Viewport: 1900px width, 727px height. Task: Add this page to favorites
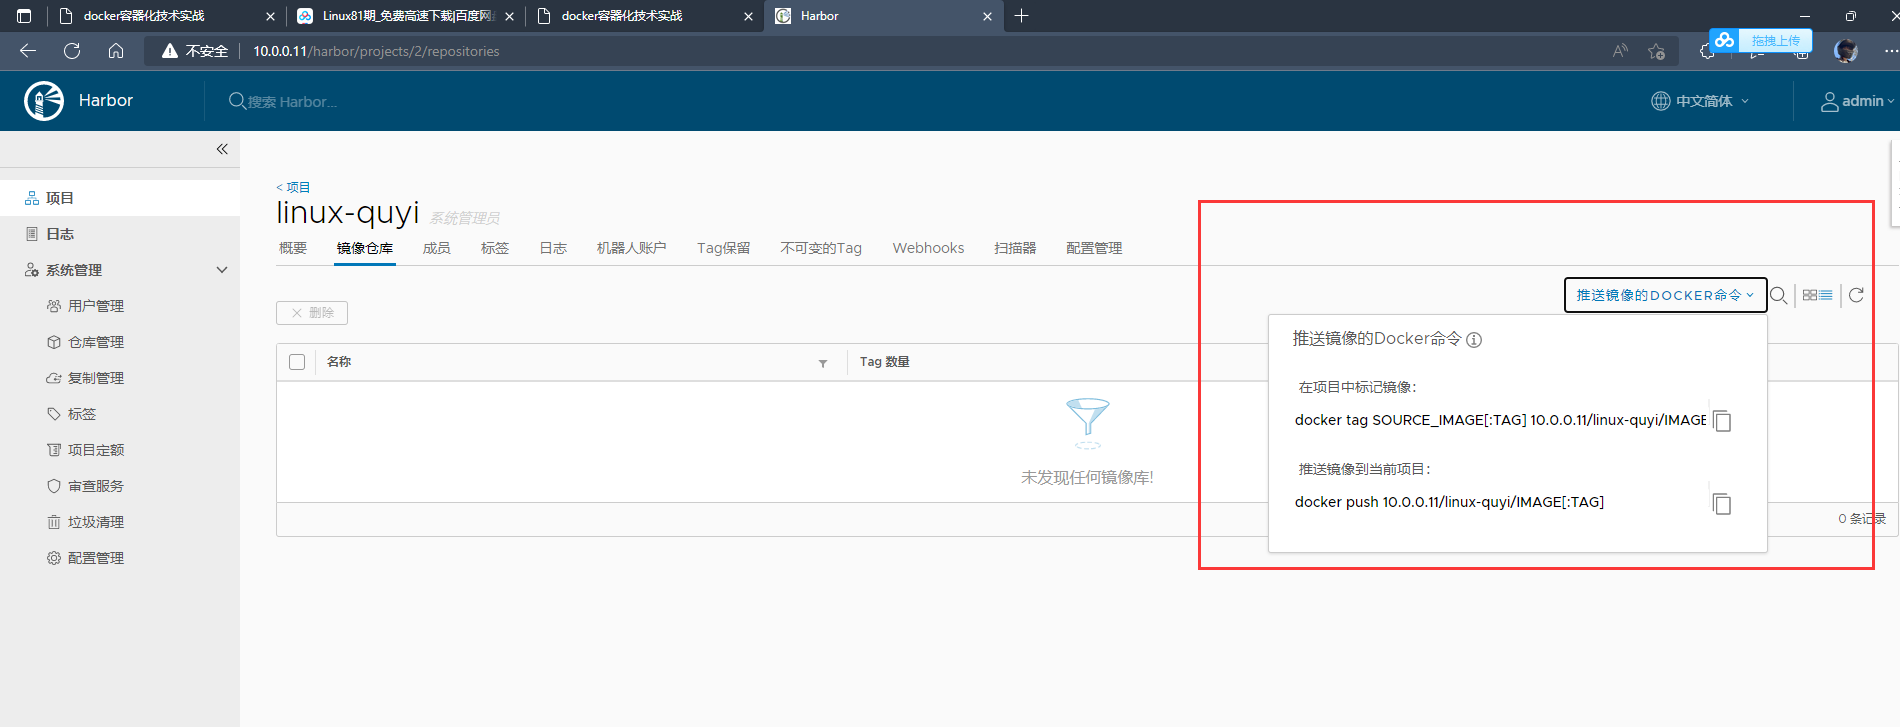click(x=1657, y=51)
